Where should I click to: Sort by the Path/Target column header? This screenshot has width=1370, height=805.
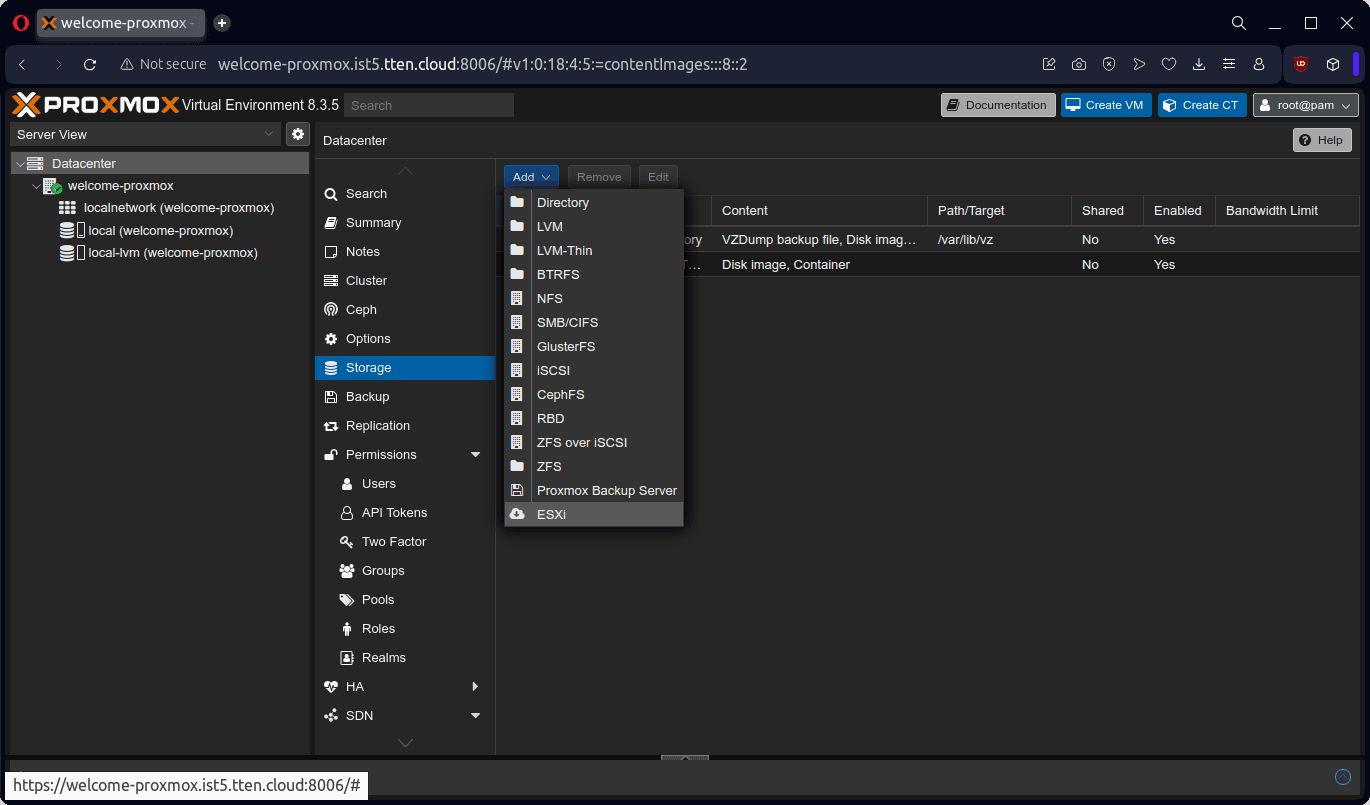click(x=999, y=211)
